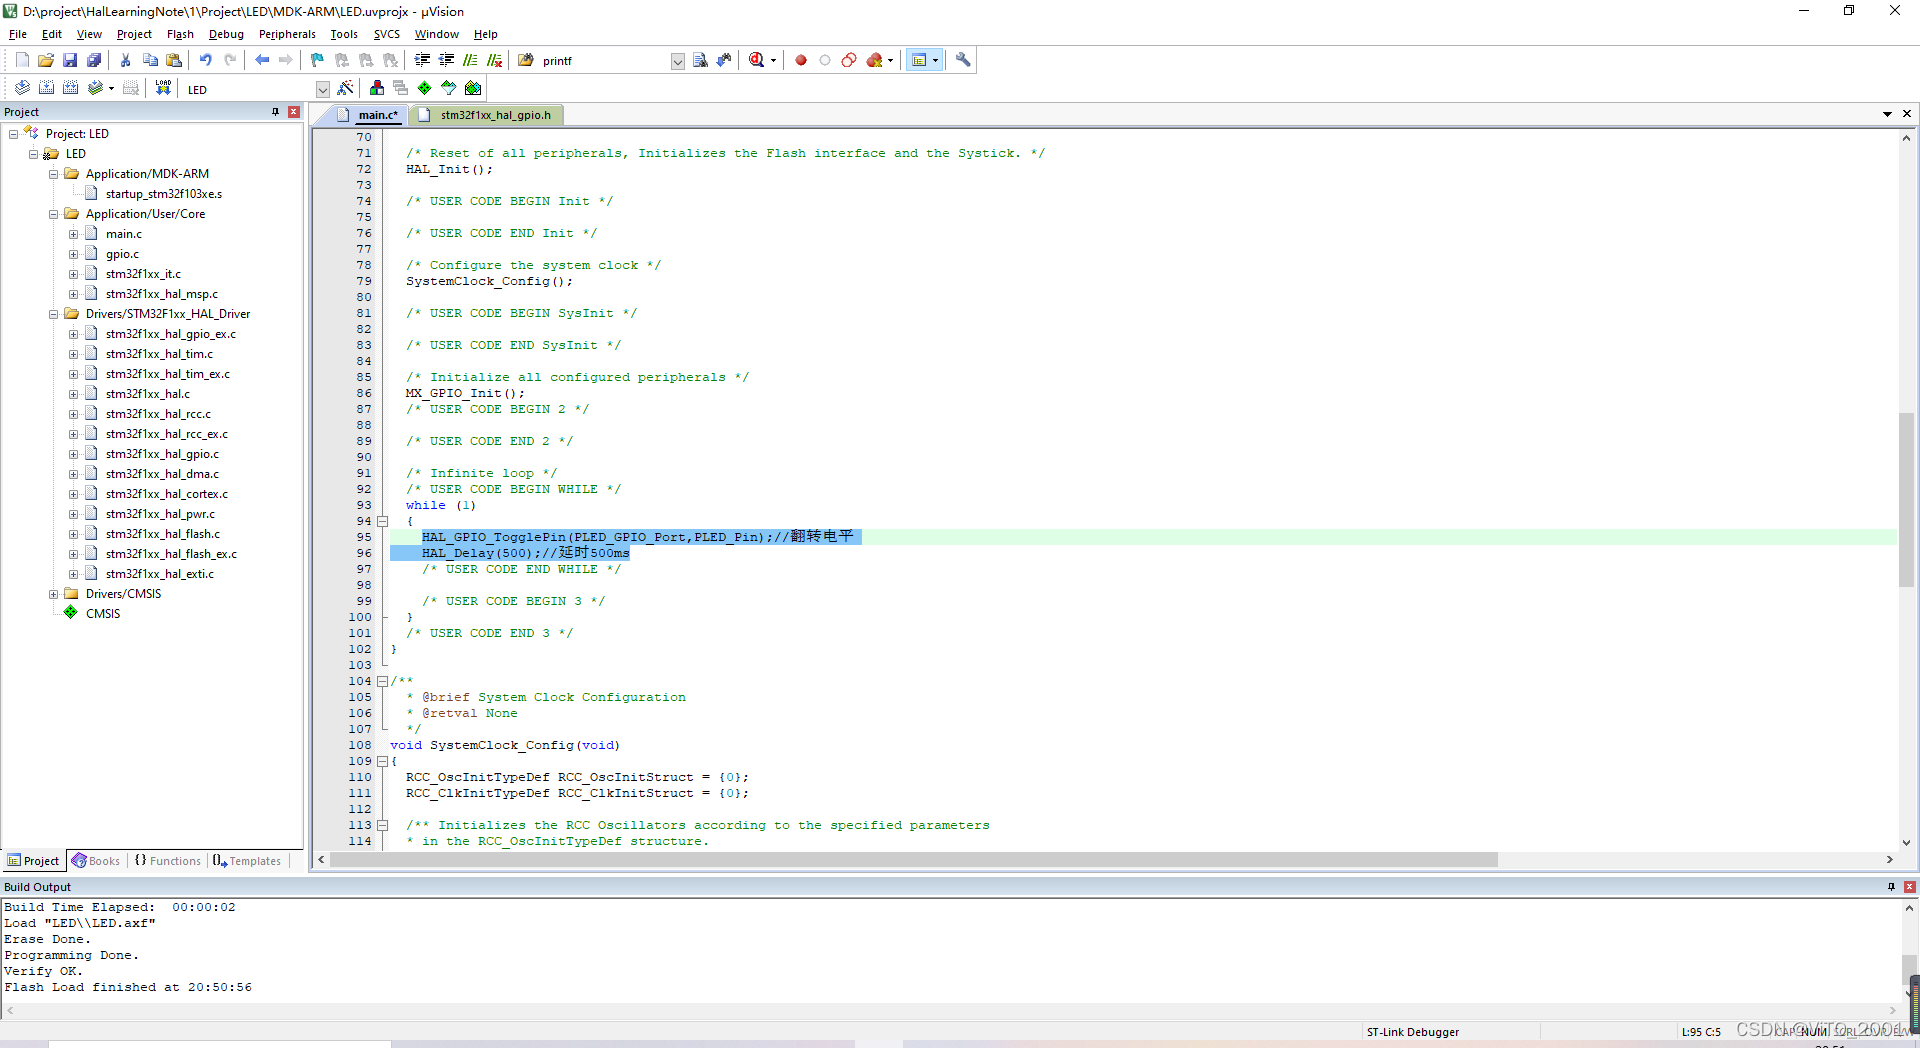Expand the Drivers/CMSIS group
The width and height of the screenshot is (1920, 1048).
pyautogui.click(x=54, y=594)
